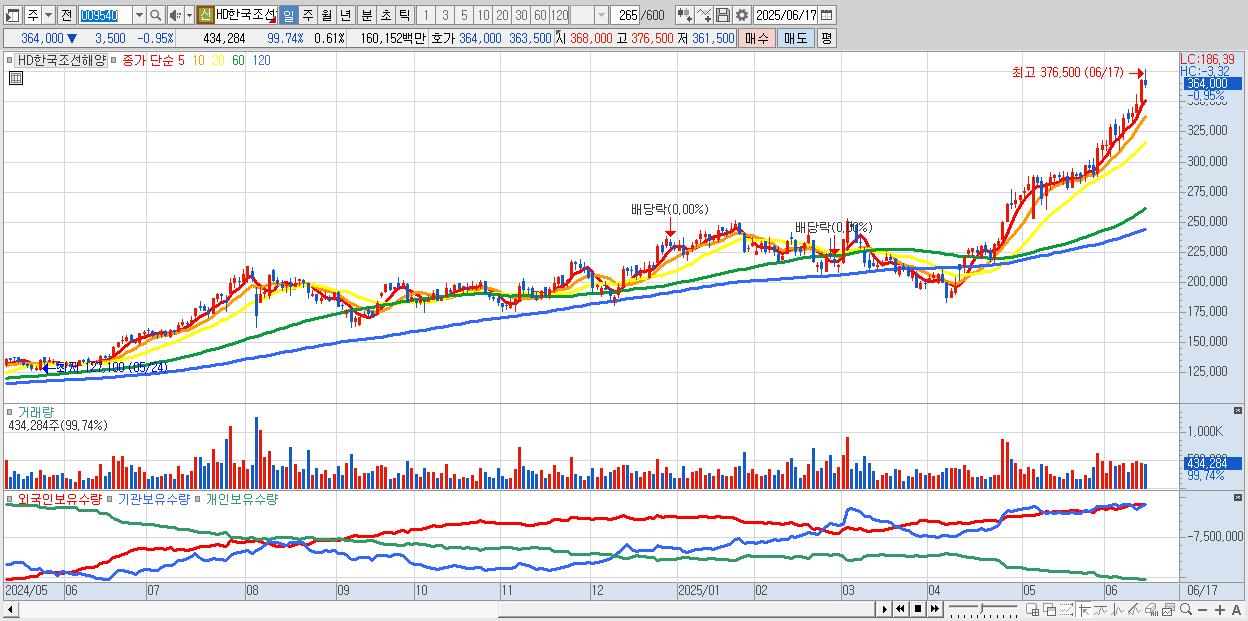
Task: Select the 월 monthly period toggle
Action: [x=326, y=15]
